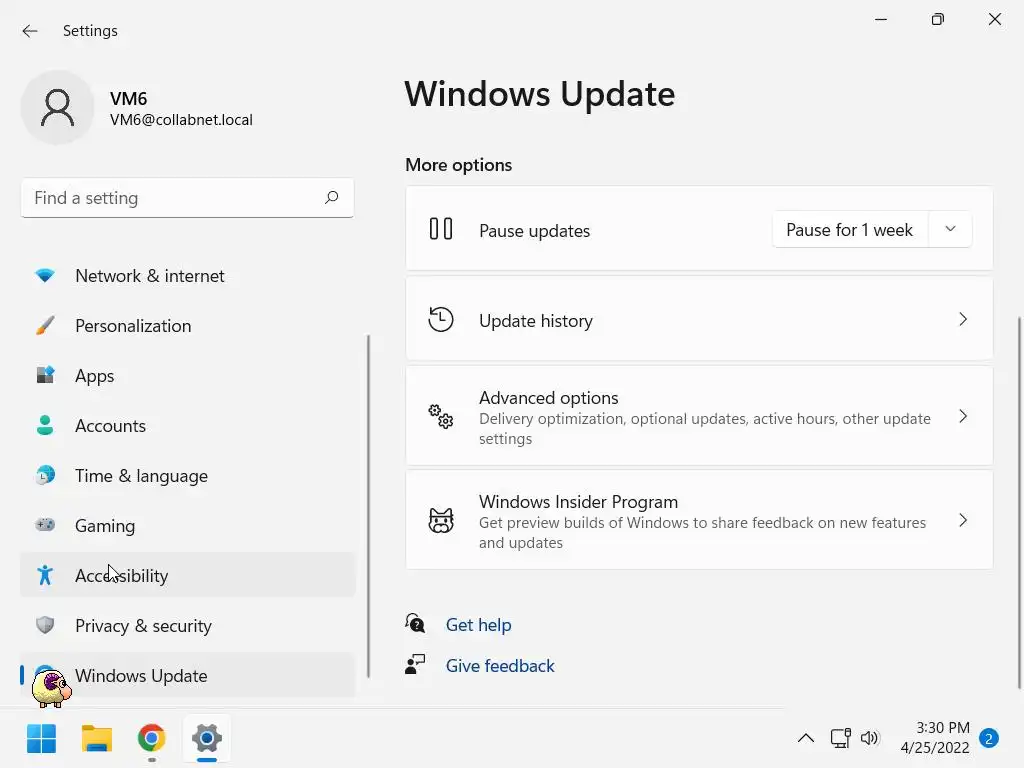
Task: Click the Update history clock icon
Action: [441, 319]
